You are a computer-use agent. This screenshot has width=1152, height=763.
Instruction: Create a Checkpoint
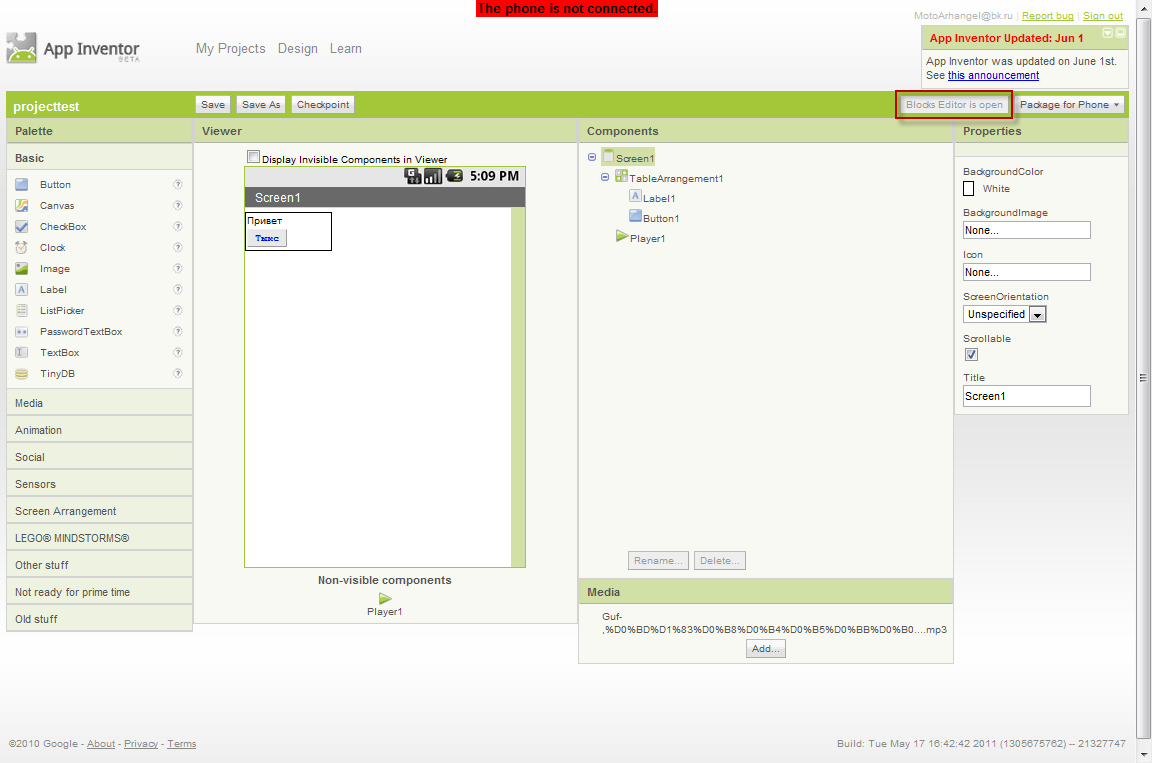pos(323,105)
